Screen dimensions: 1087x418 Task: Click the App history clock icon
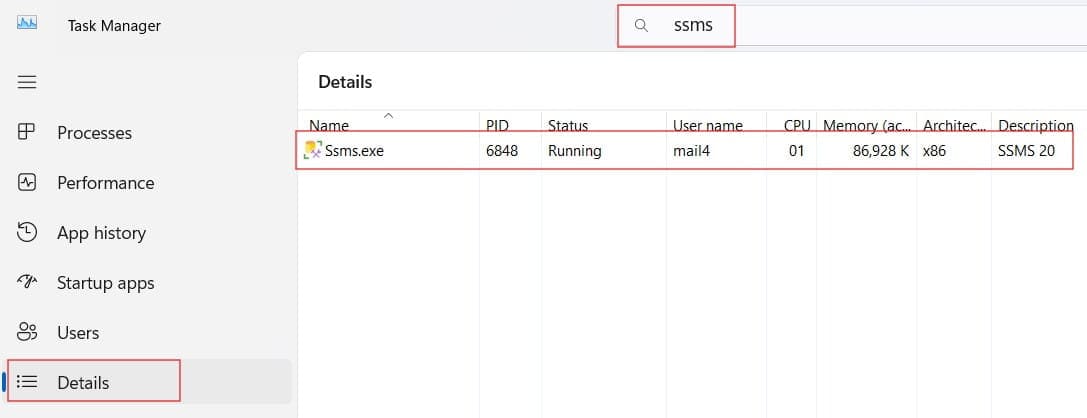(x=26, y=232)
